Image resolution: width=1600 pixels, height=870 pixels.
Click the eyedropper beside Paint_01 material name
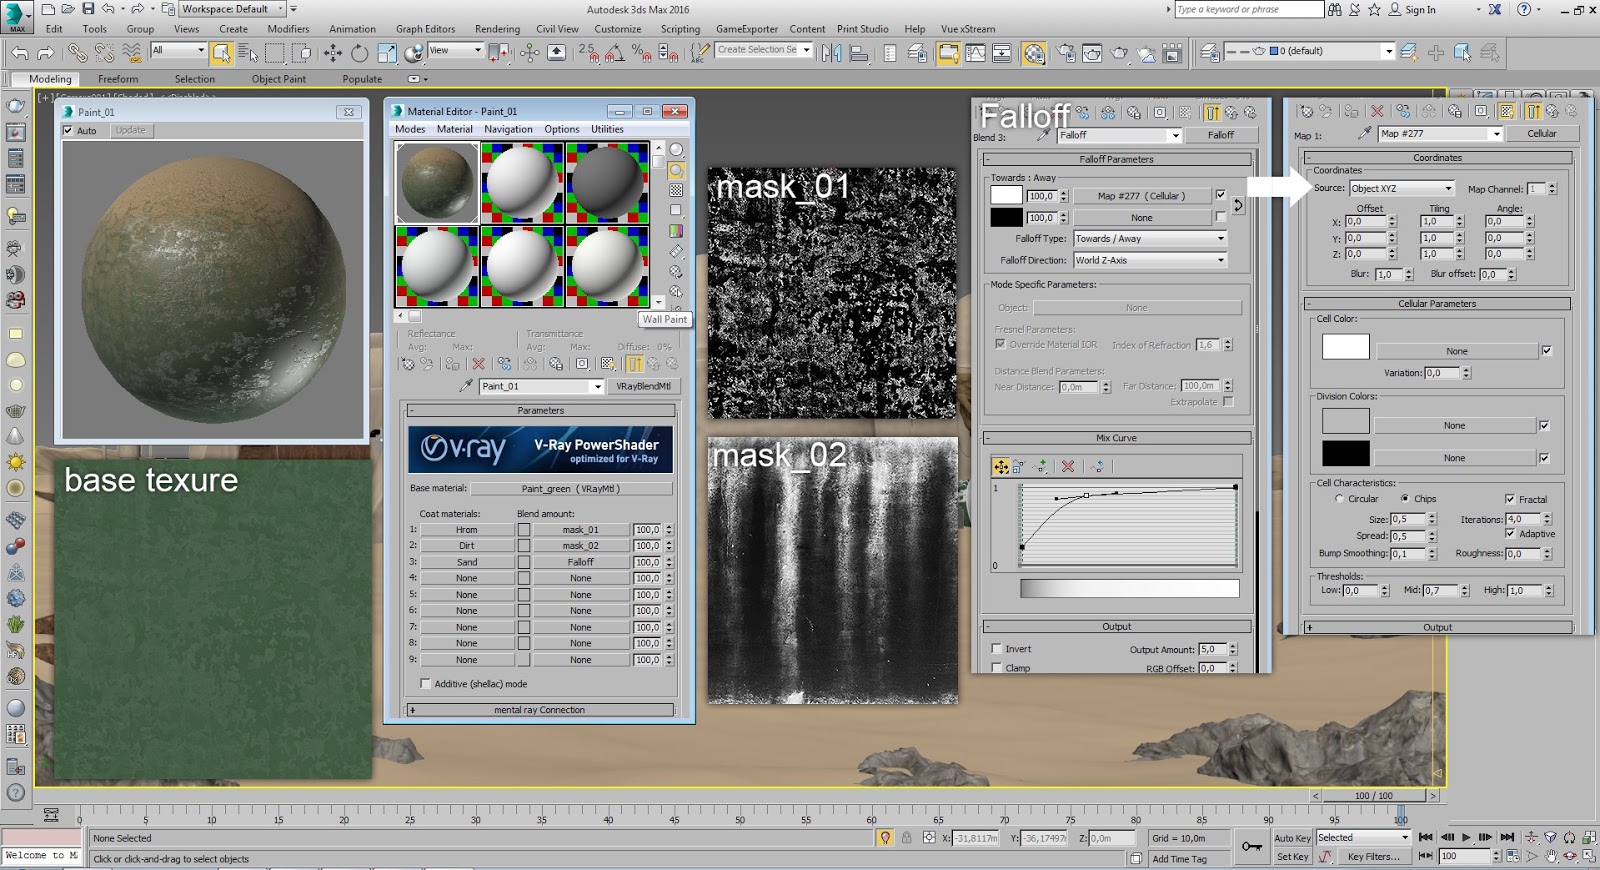pyautogui.click(x=466, y=386)
